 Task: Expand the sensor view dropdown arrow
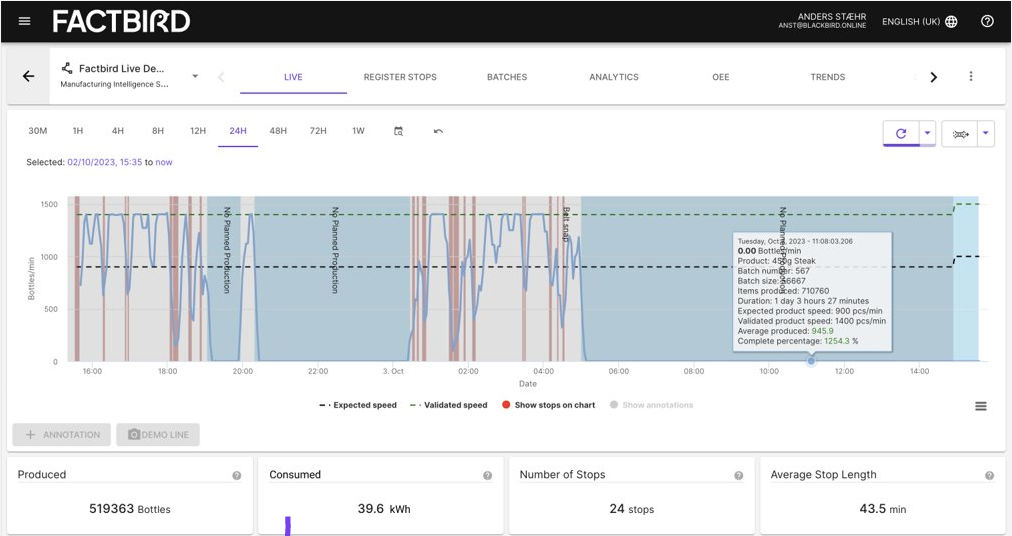(x=986, y=134)
